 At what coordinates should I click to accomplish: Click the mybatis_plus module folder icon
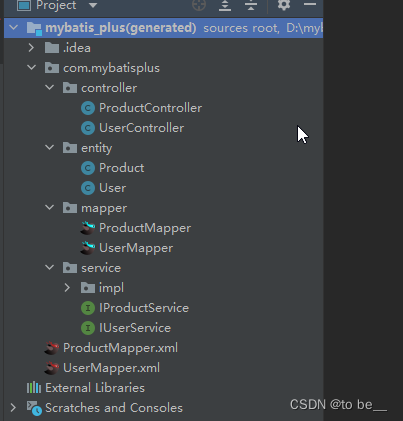(34, 28)
